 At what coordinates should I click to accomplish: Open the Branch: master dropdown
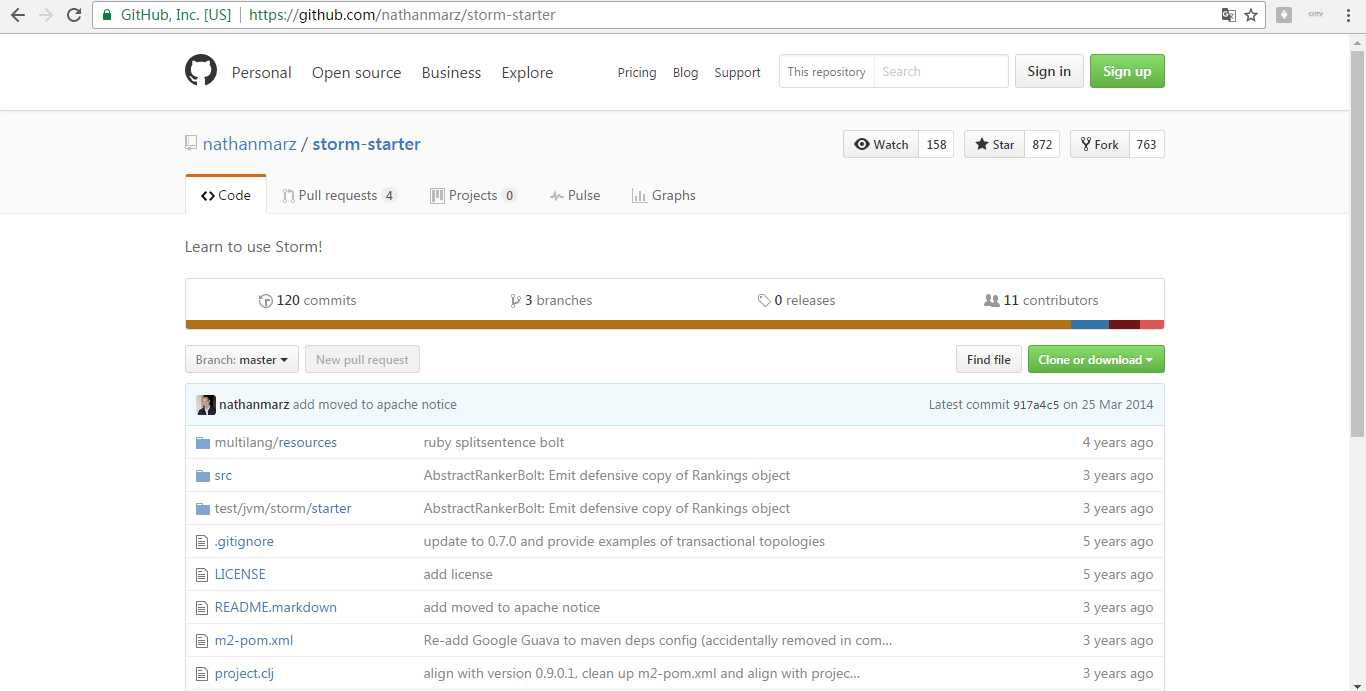point(242,360)
